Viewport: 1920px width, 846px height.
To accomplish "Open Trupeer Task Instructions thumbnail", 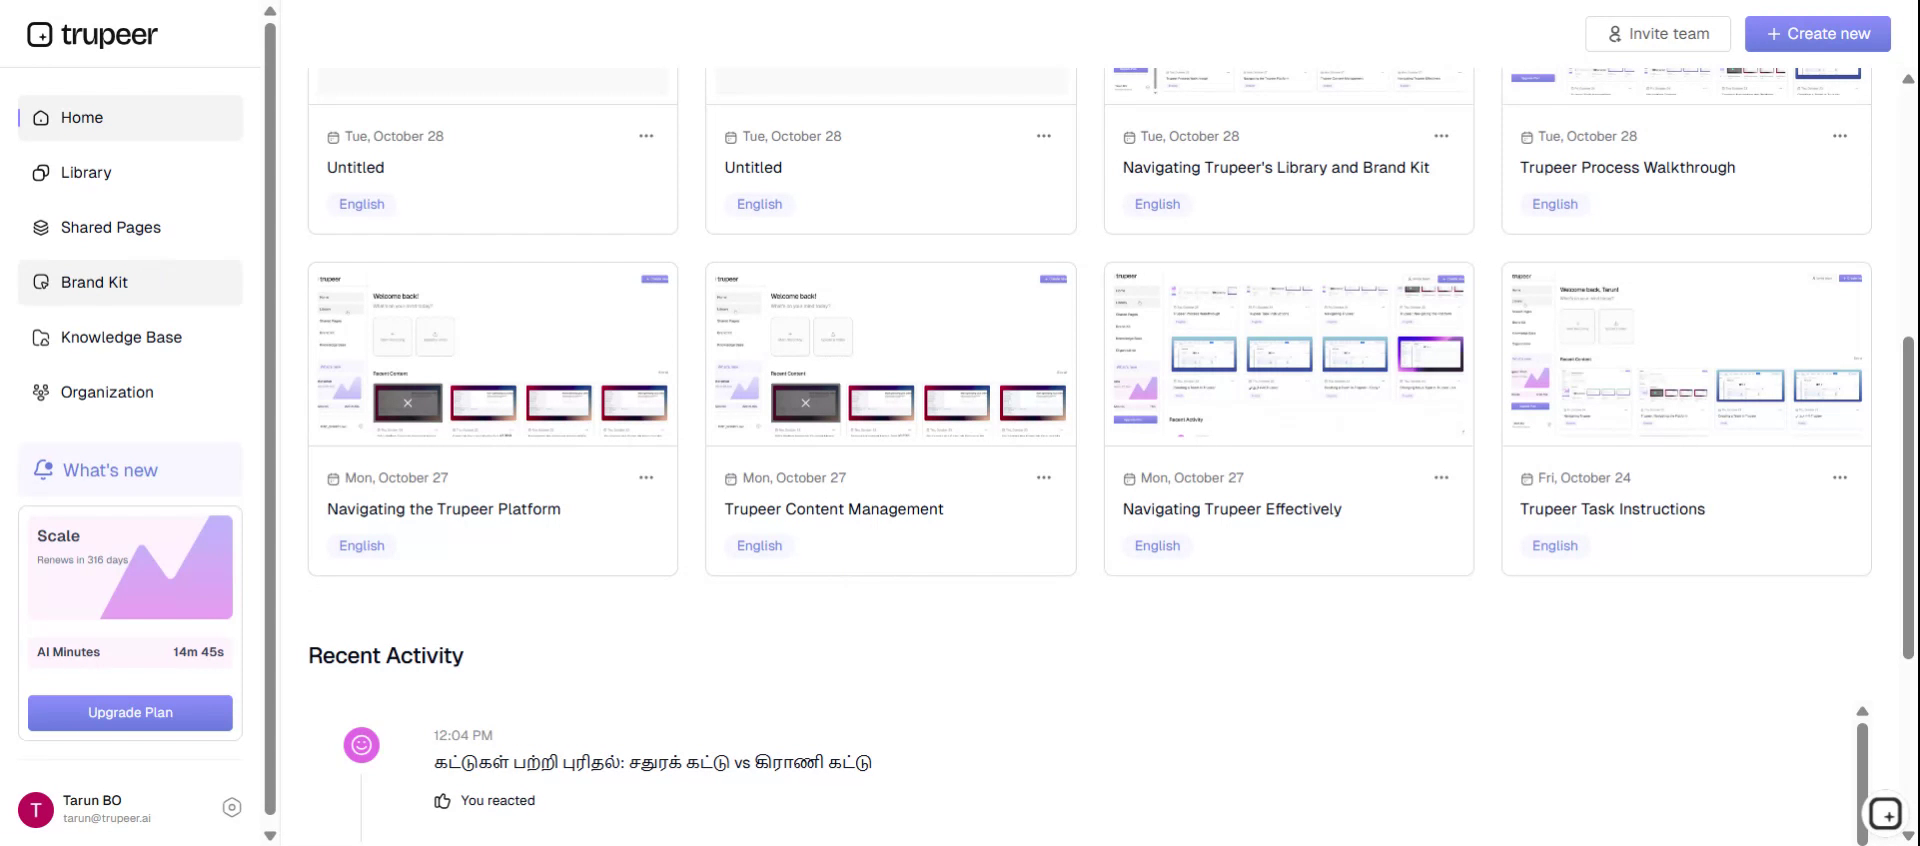I will click(1687, 355).
